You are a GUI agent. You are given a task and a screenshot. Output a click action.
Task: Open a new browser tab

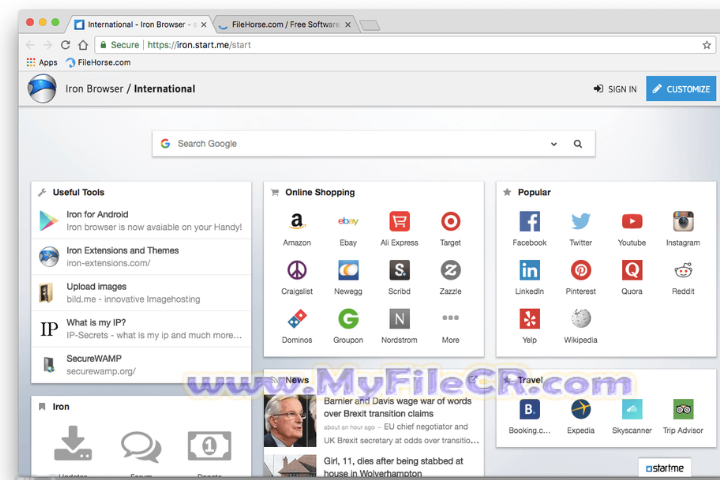(x=370, y=25)
